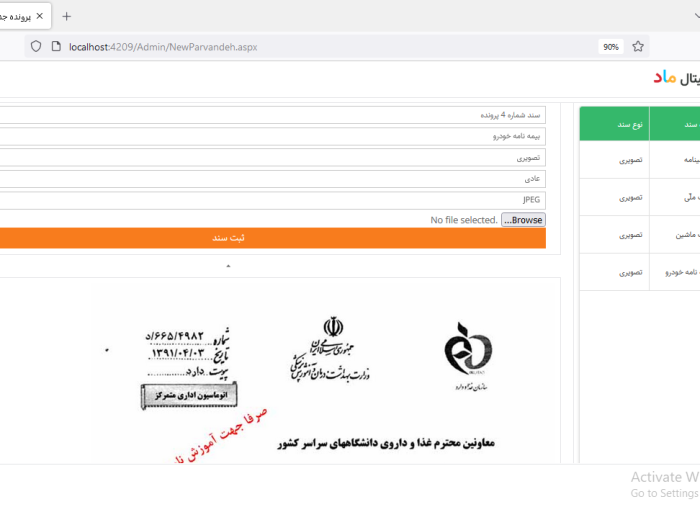Click the نوع سند column header
Screen dimensions: 700x520
click(x=630, y=125)
